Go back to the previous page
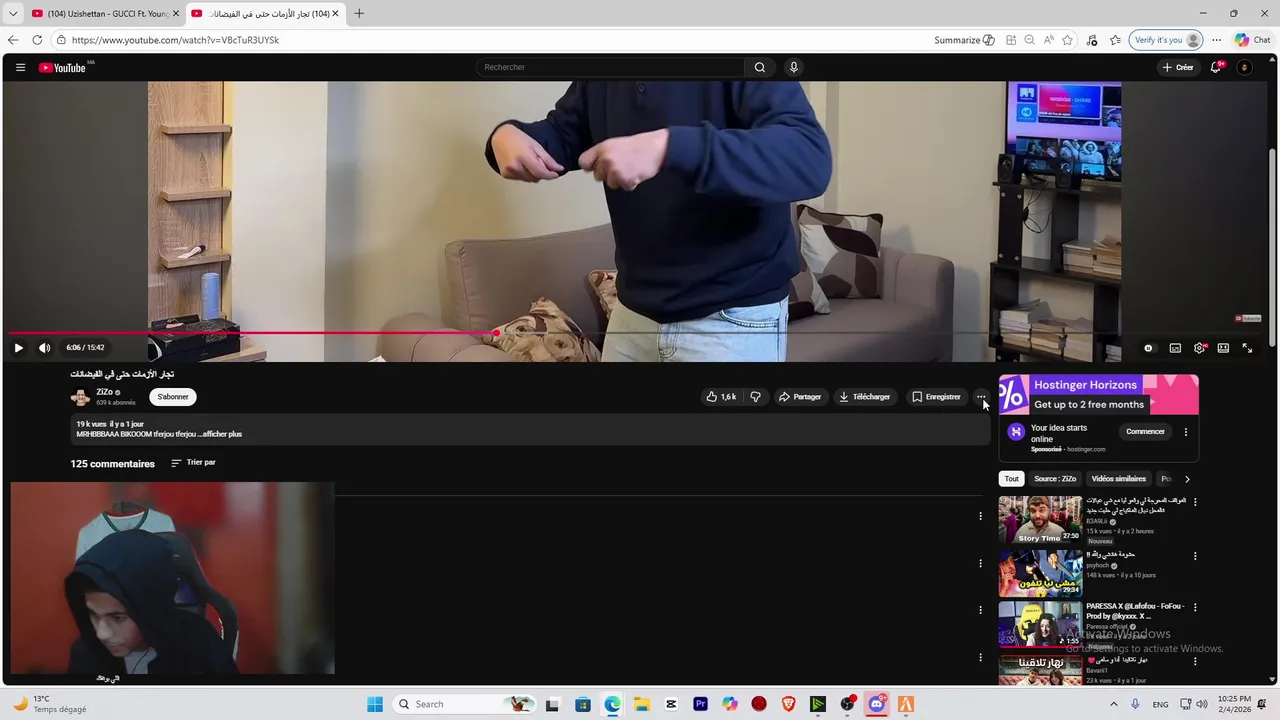This screenshot has width=1280, height=720. pyautogui.click(x=13, y=40)
